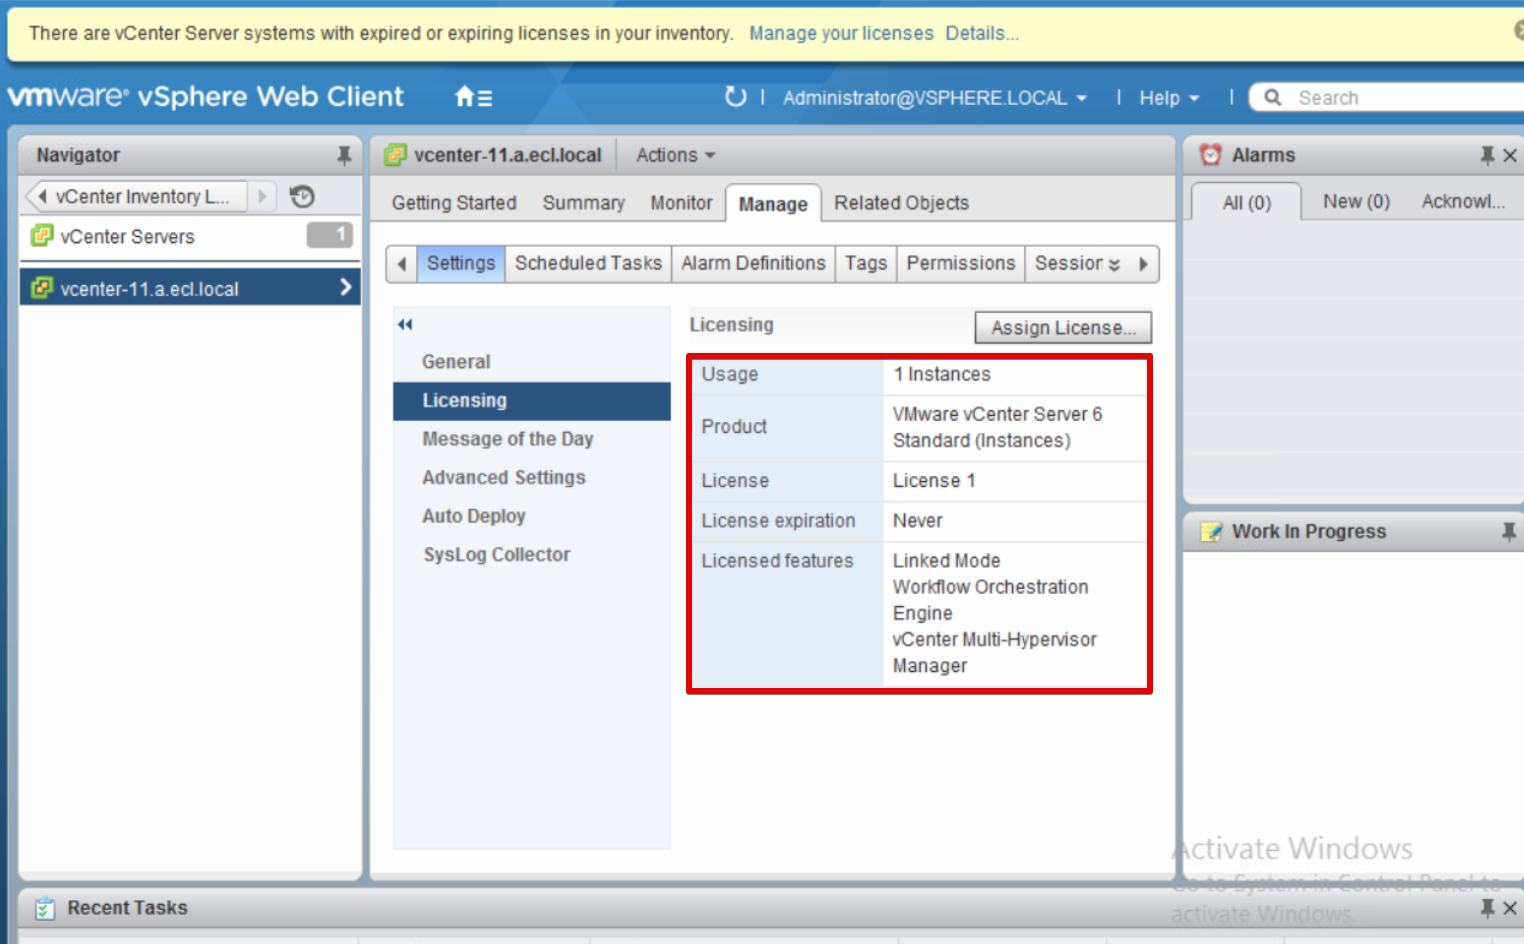Viewport: 1524px width, 944px height.
Task: Click the License value License 1
Action: [934, 481]
